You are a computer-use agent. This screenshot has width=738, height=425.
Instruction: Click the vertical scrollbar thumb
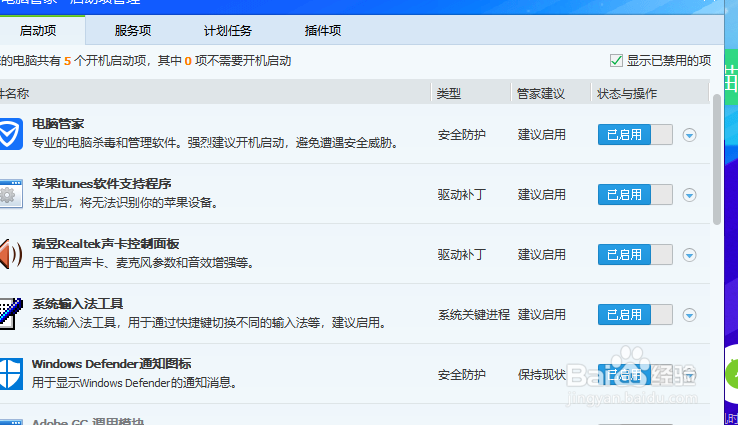(717, 160)
